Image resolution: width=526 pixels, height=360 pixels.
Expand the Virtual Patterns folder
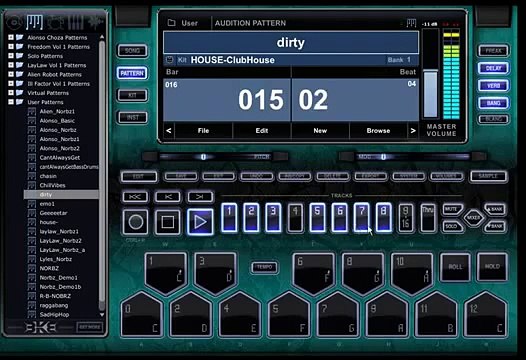click(11, 93)
